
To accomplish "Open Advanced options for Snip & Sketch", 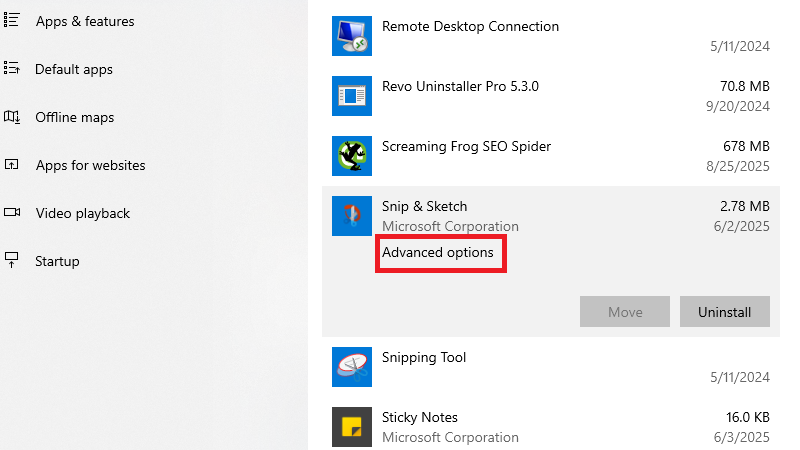I will click(438, 253).
